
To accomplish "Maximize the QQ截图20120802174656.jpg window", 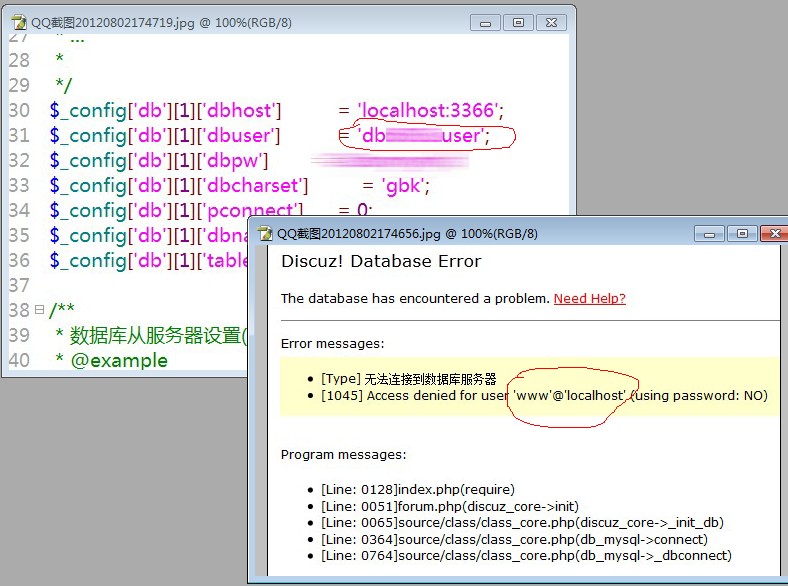I will pyautogui.click(x=742, y=234).
